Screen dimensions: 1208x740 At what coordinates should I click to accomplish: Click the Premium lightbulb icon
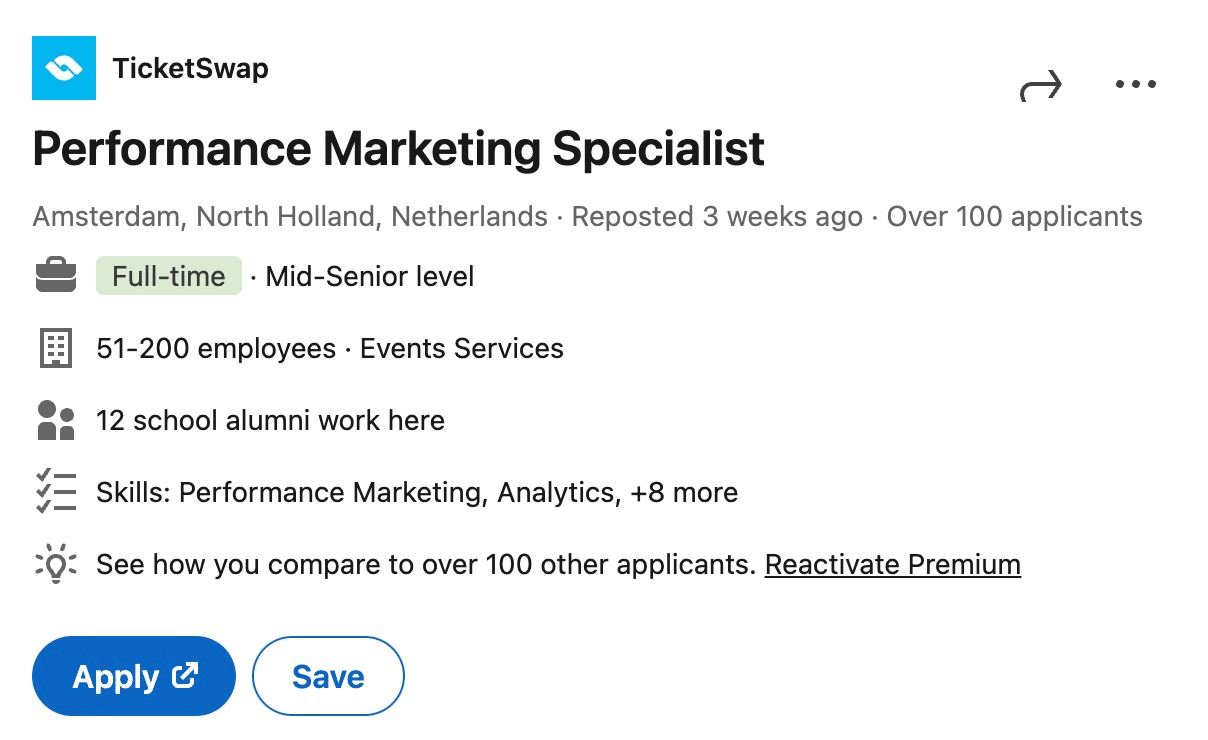click(56, 563)
